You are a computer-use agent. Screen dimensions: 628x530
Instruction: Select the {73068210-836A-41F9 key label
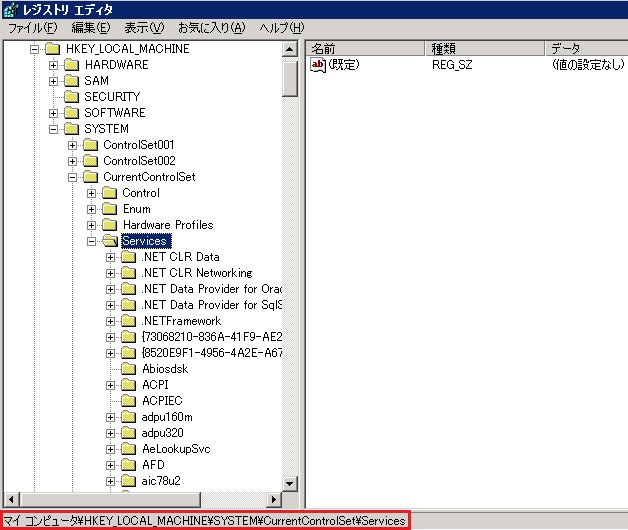[212, 337]
